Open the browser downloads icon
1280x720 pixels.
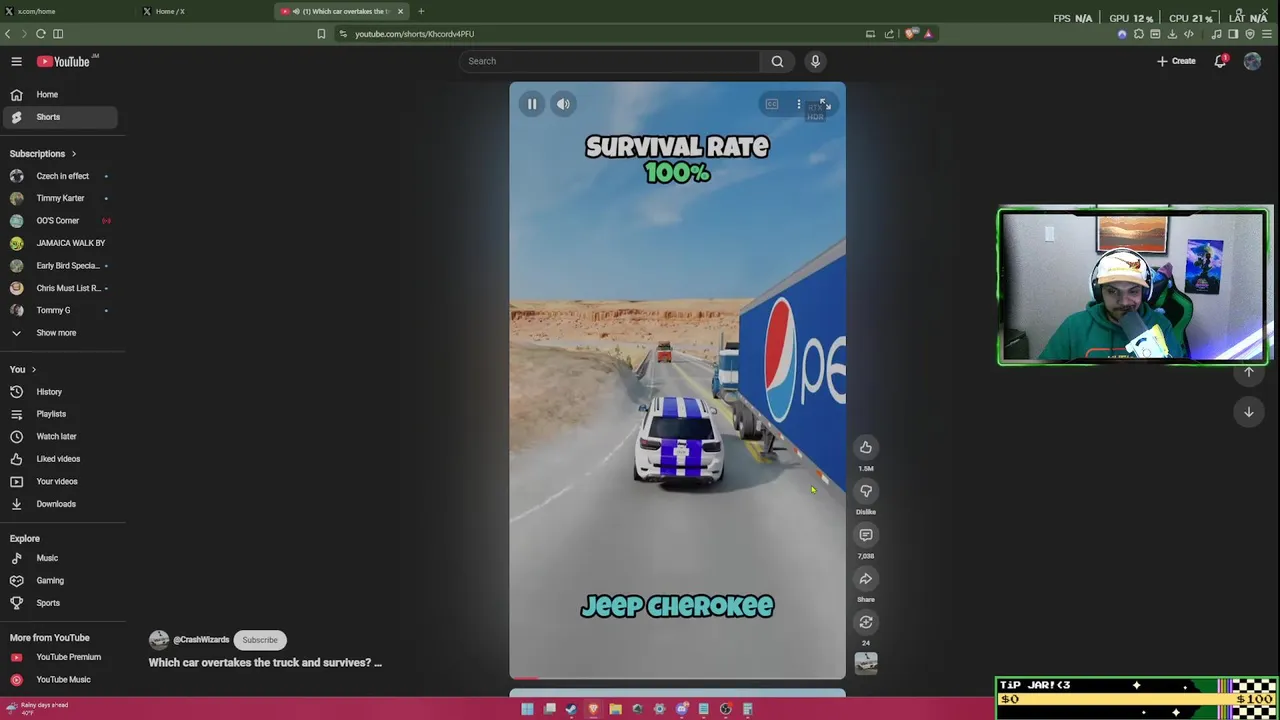tap(1172, 34)
